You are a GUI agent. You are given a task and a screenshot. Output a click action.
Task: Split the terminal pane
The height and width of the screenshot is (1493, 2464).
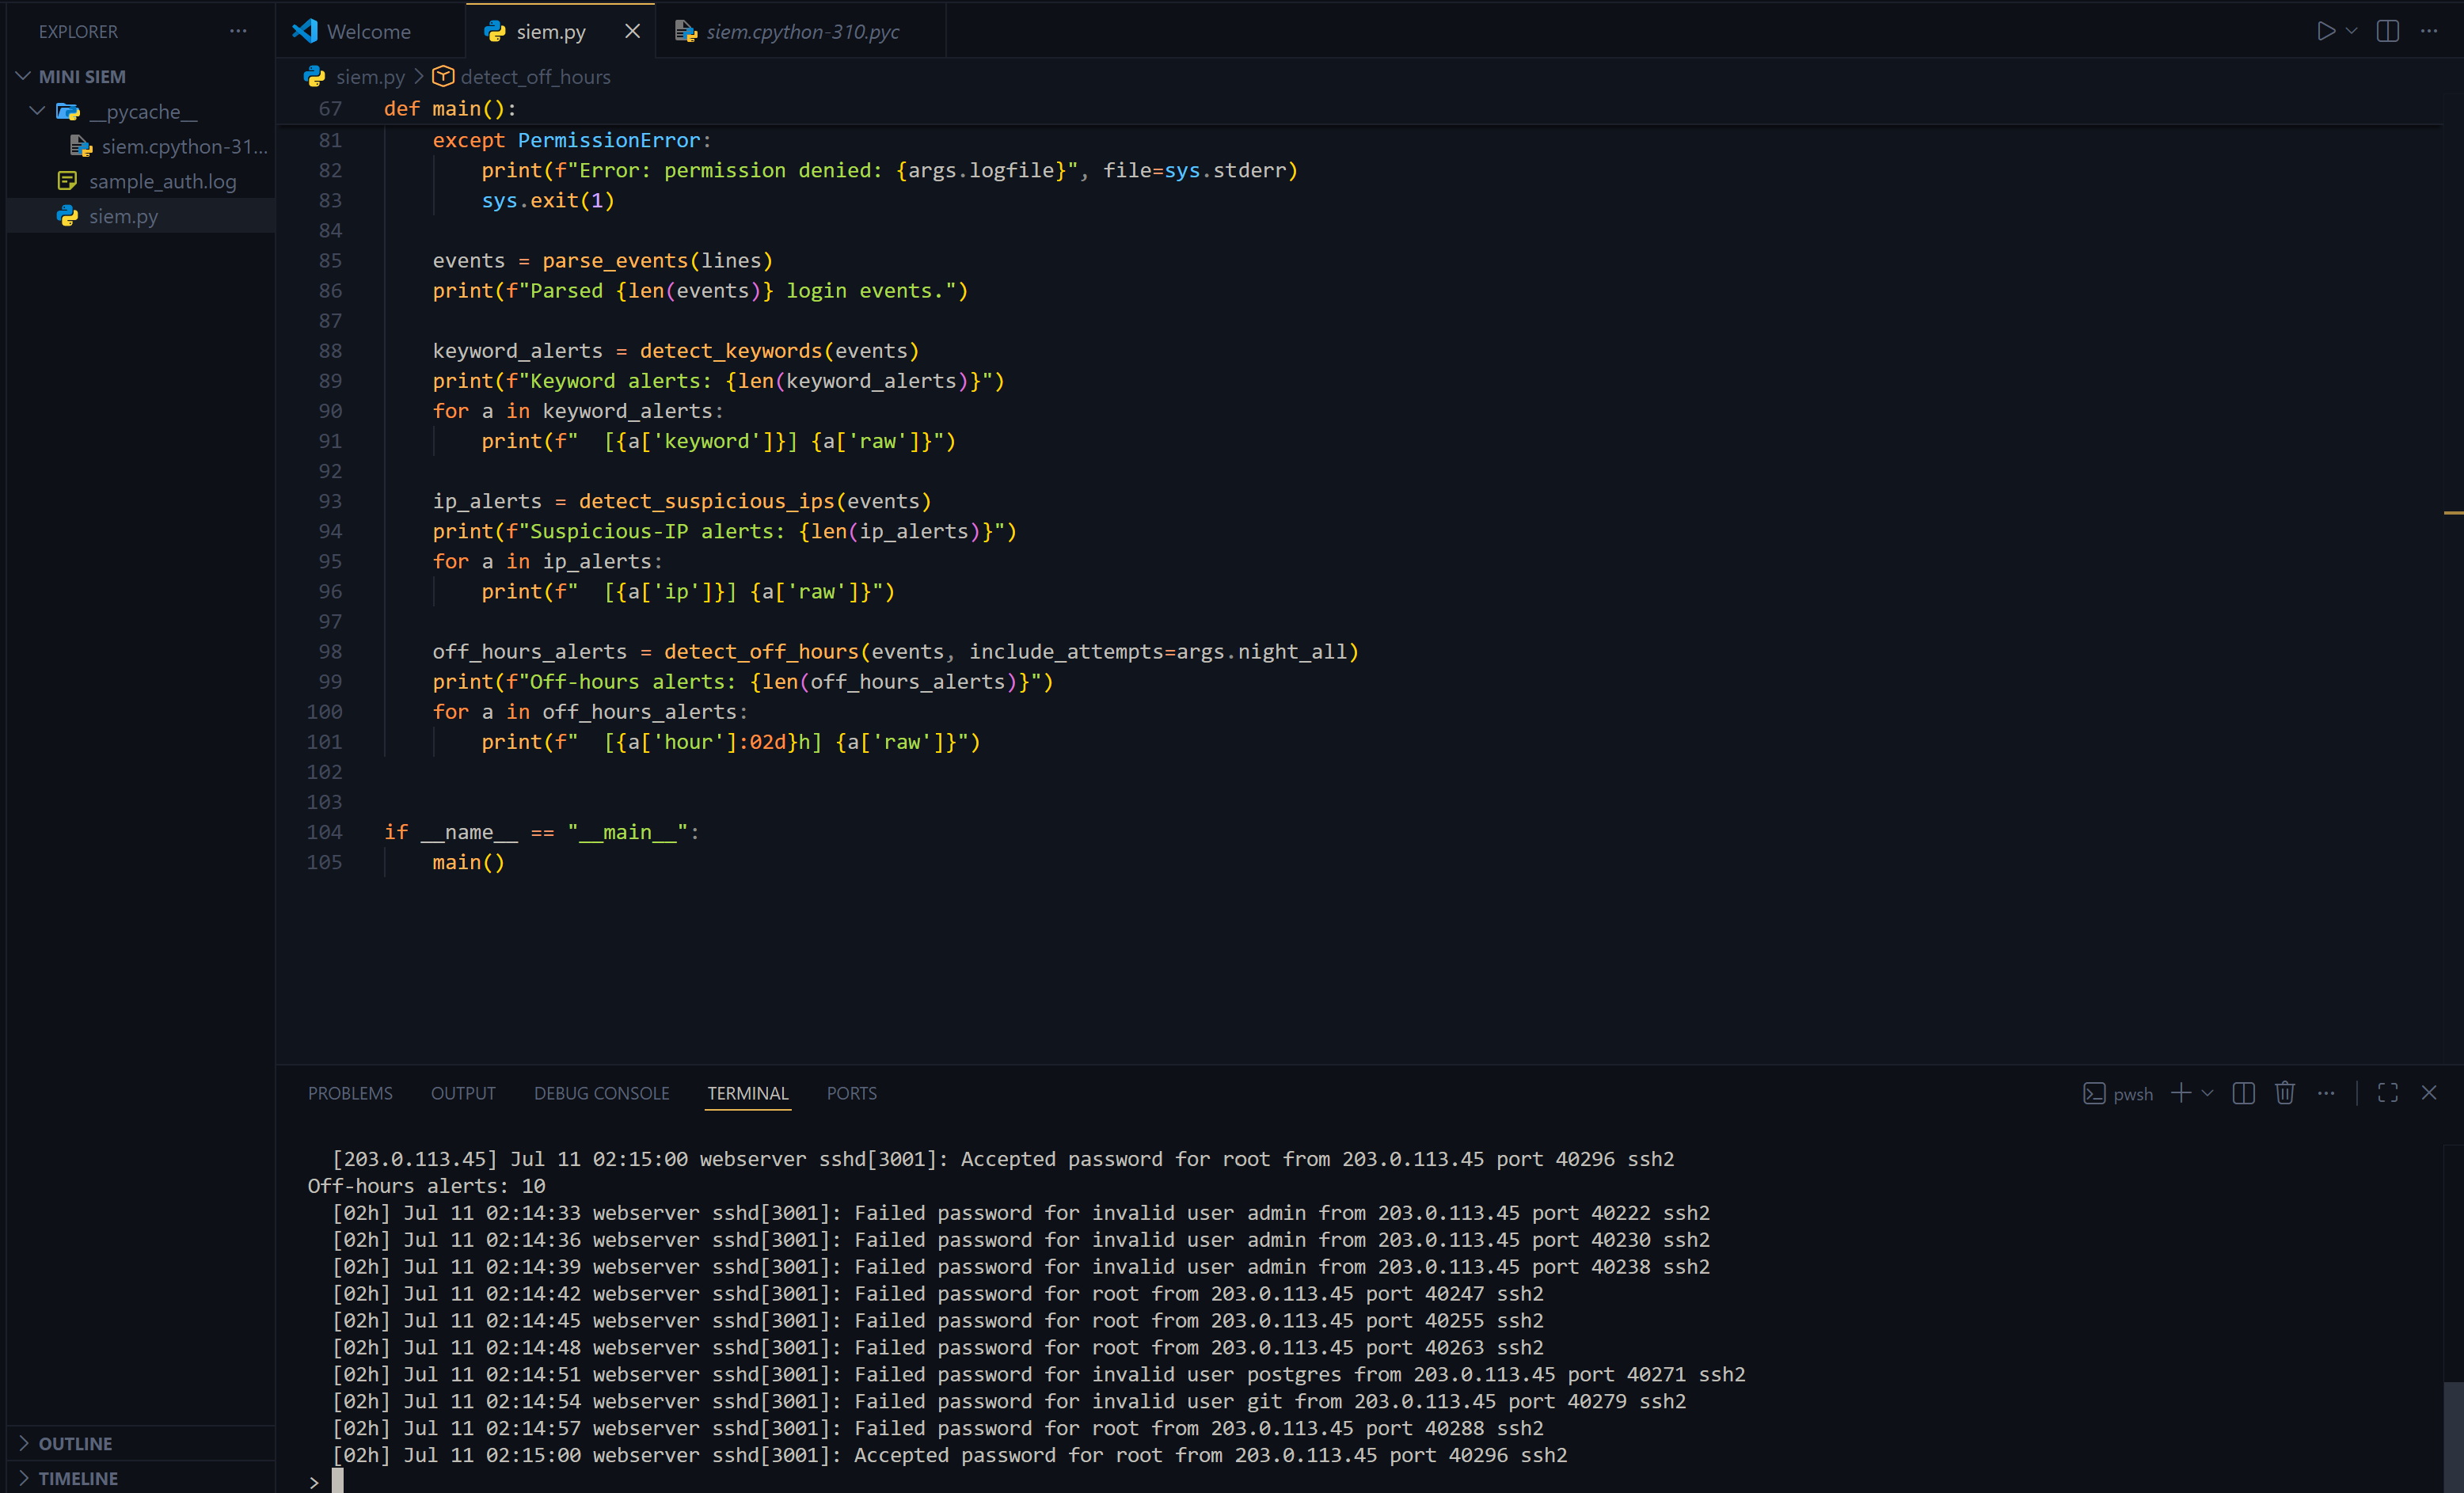tap(2243, 1093)
